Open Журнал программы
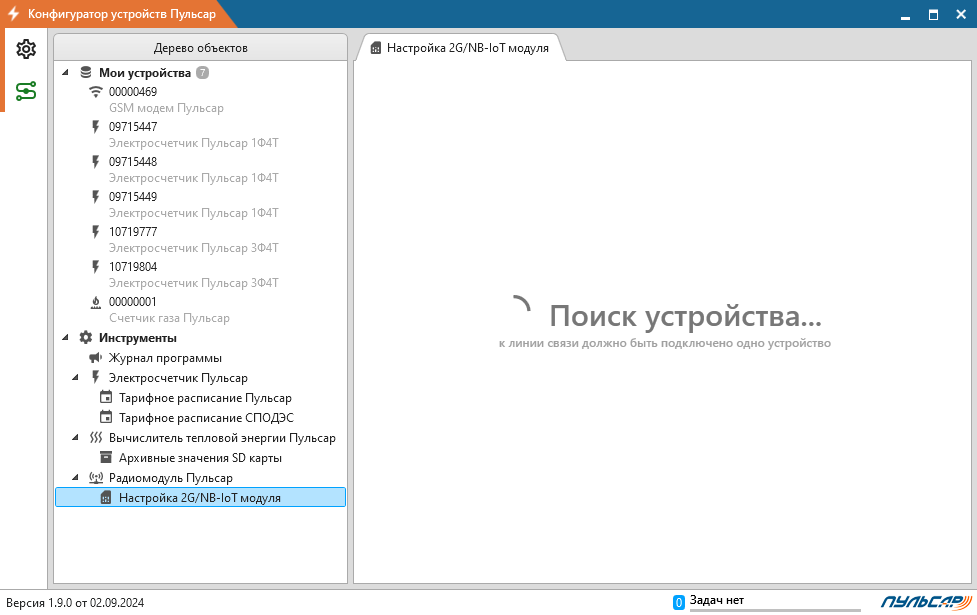Image resolution: width=977 pixels, height=615 pixels. (x=165, y=358)
